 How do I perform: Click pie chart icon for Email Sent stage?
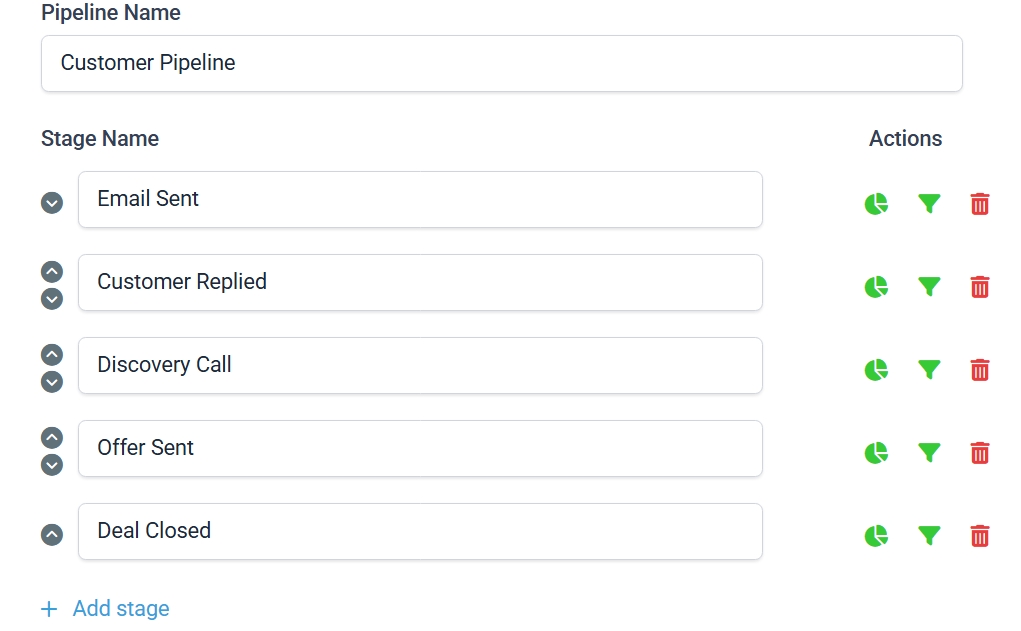pyautogui.click(x=876, y=205)
